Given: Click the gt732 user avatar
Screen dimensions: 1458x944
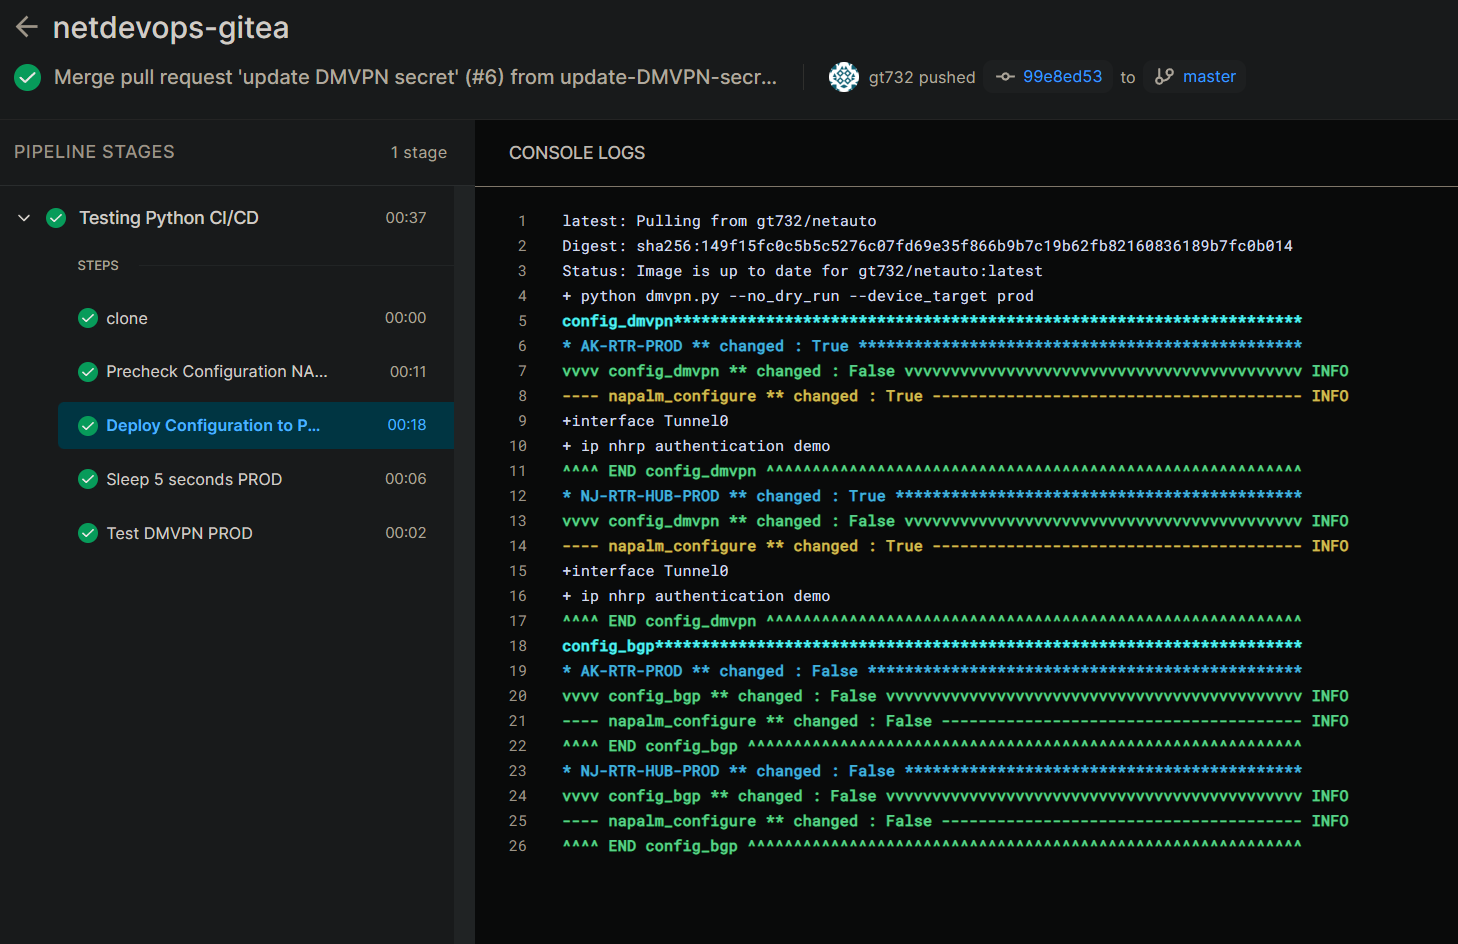Looking at the screenshot, I should click(844, 77).
